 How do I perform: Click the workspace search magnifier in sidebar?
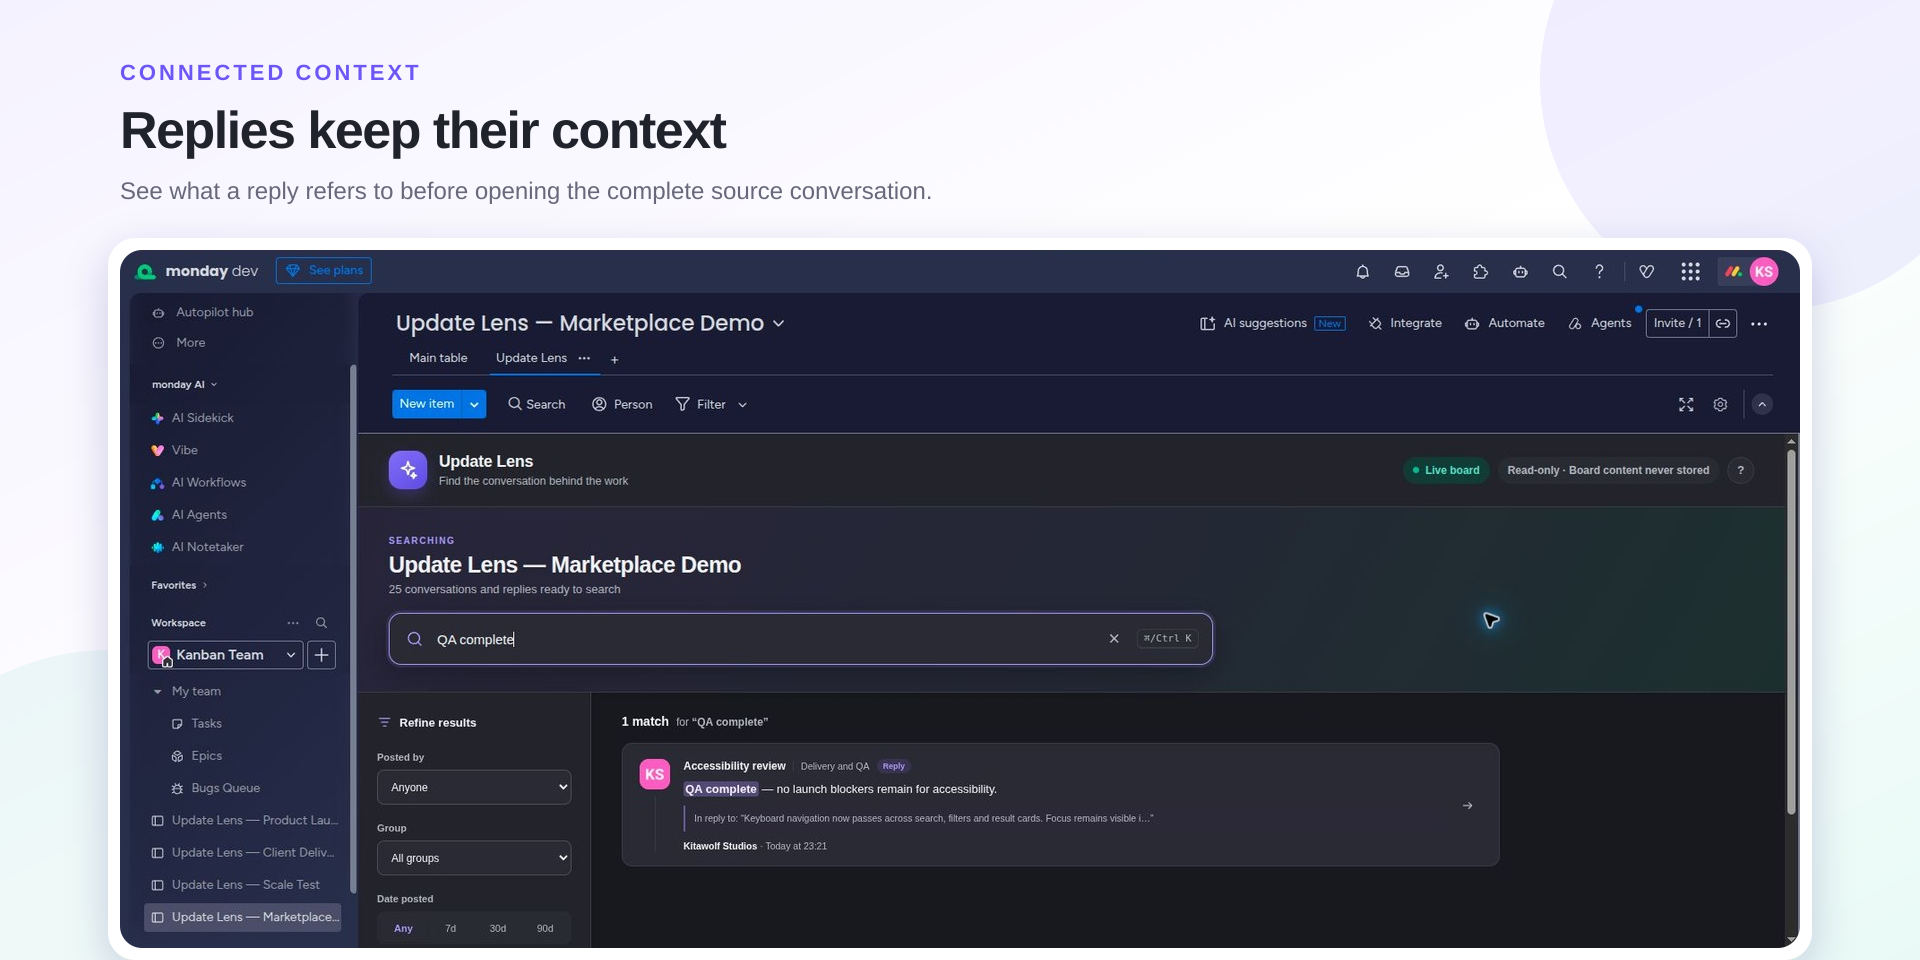321,623
